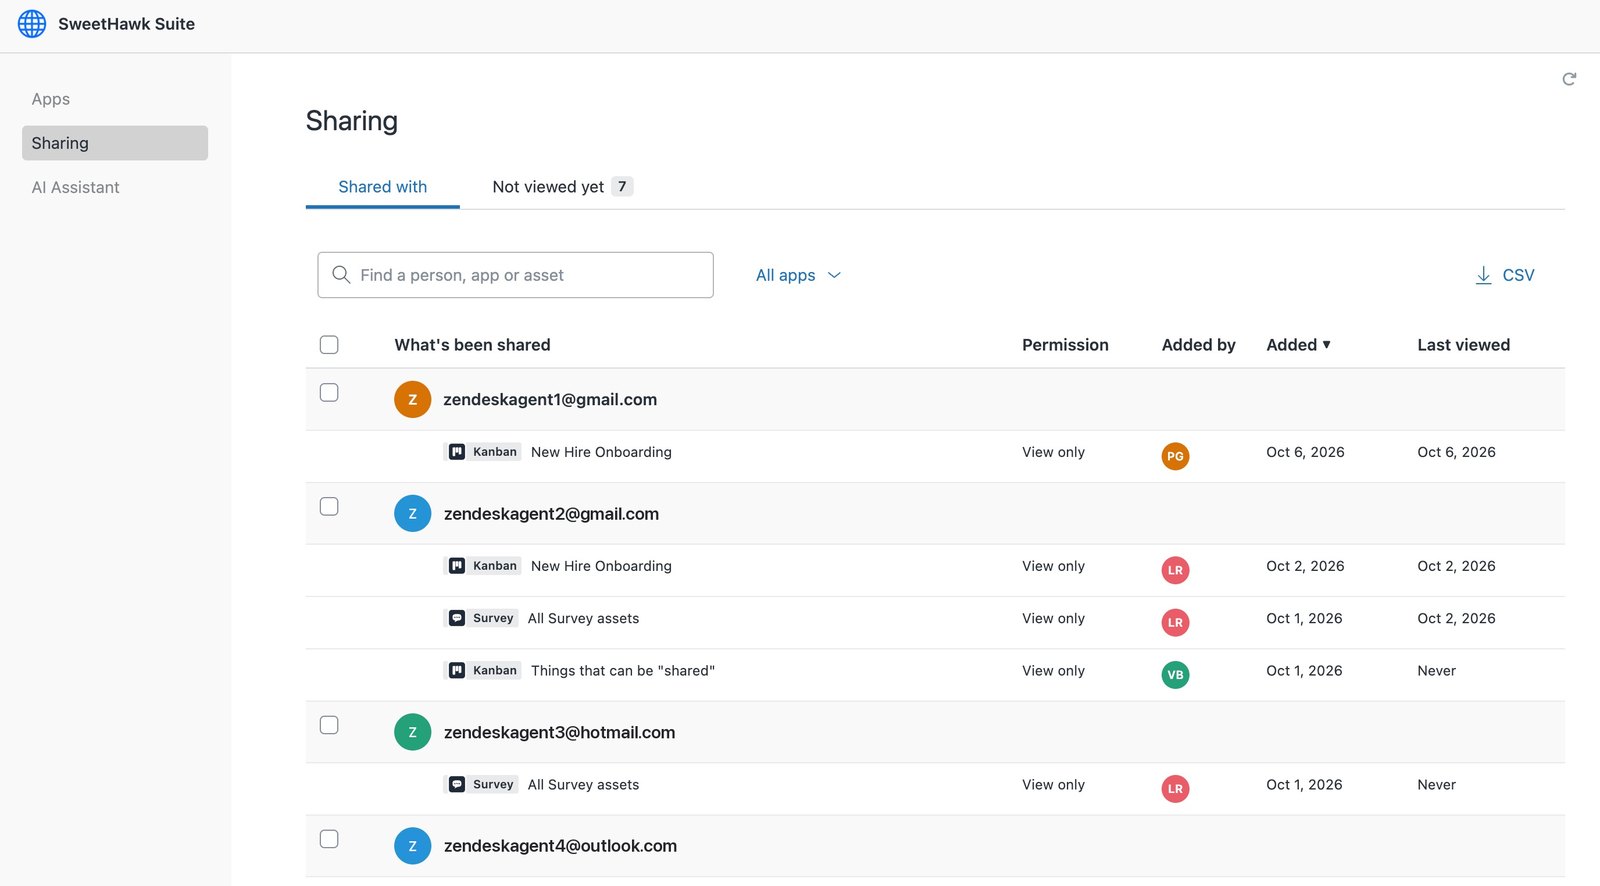The height and width of the screenshot is (886, 1600).
Task: Select the zendeskagent3@hotmail.com checkbox
Action: (329, 725)
